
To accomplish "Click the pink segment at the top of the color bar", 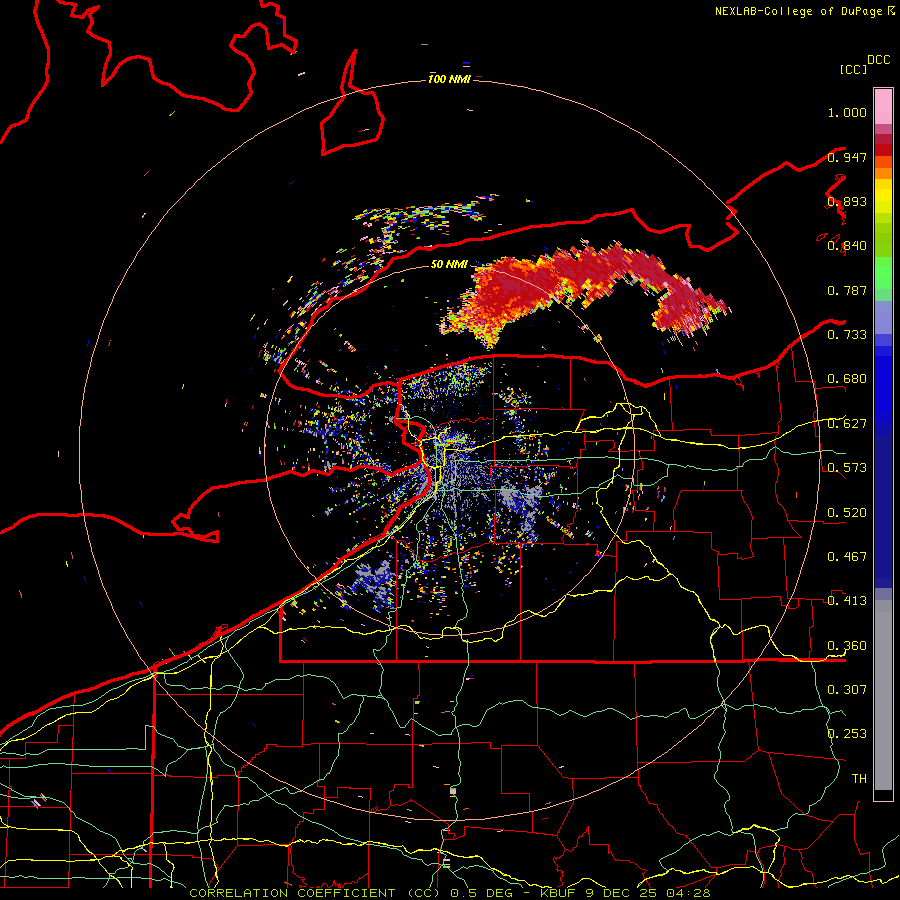I will coord(883,106).
